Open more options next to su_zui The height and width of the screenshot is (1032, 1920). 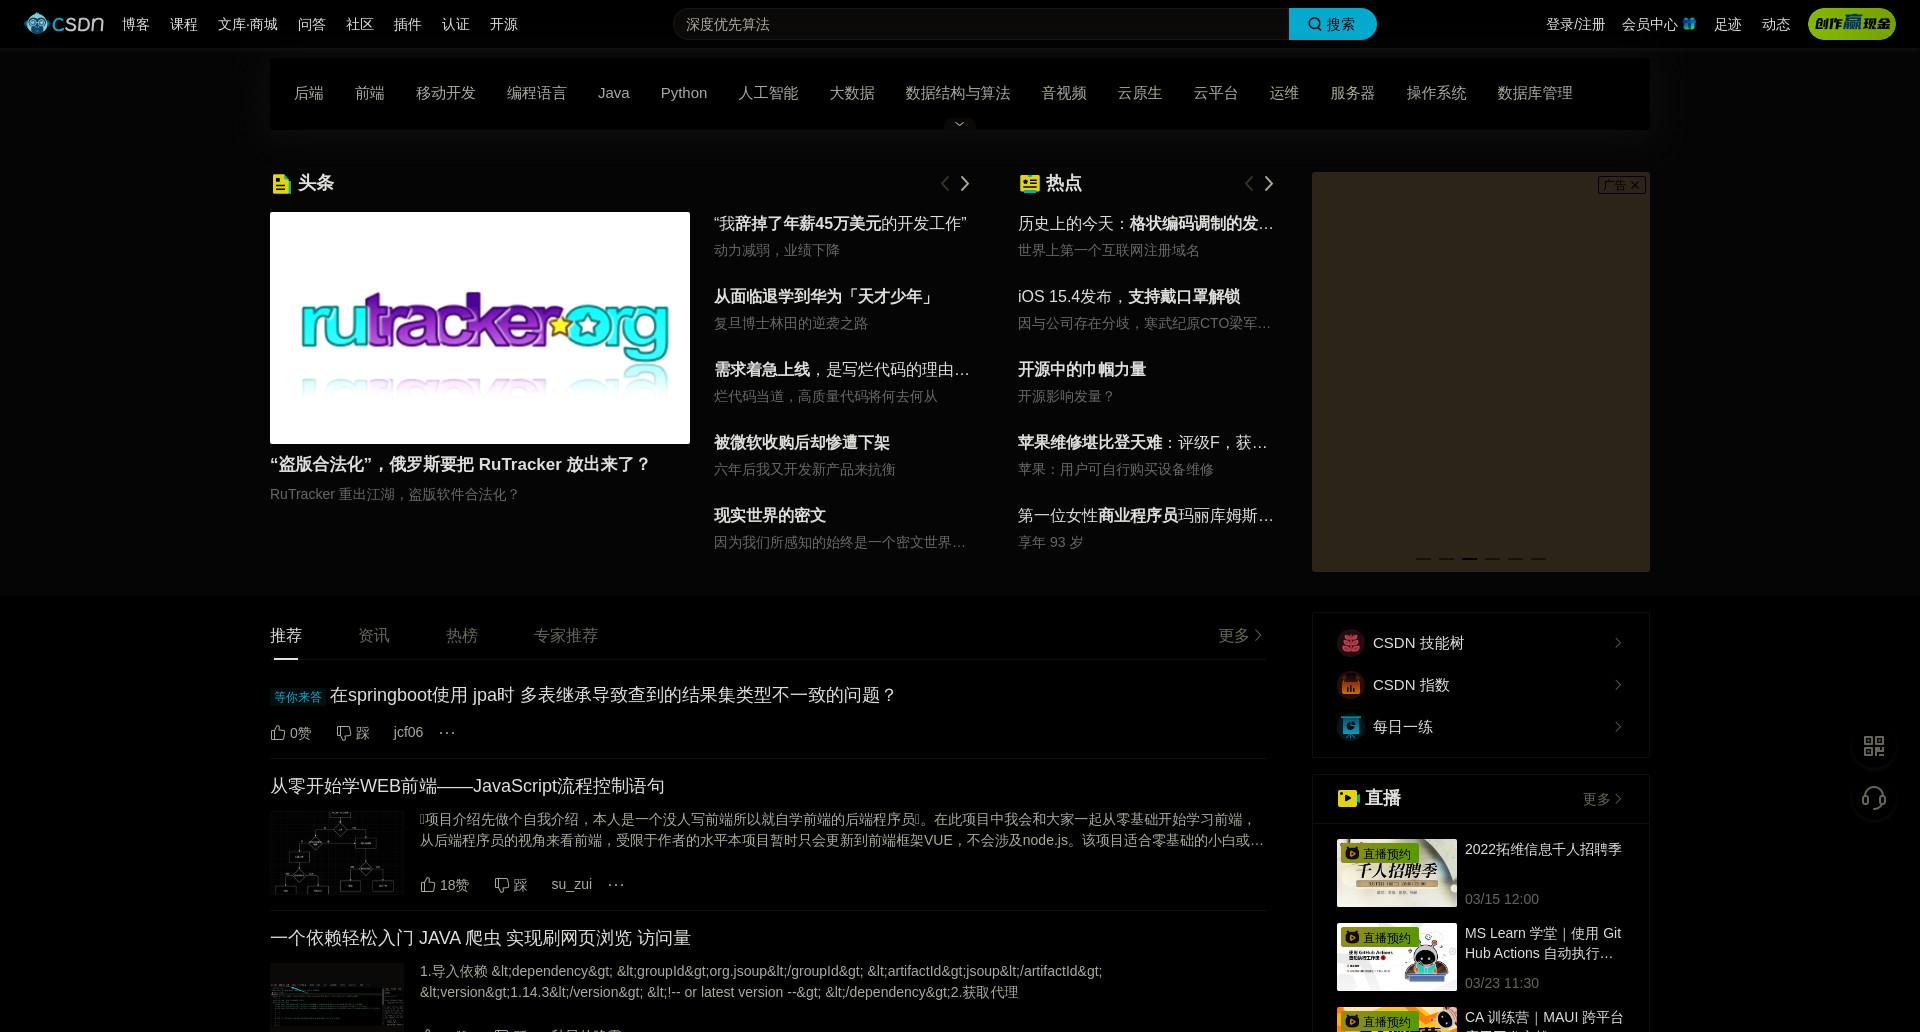[x=616, y=884]
